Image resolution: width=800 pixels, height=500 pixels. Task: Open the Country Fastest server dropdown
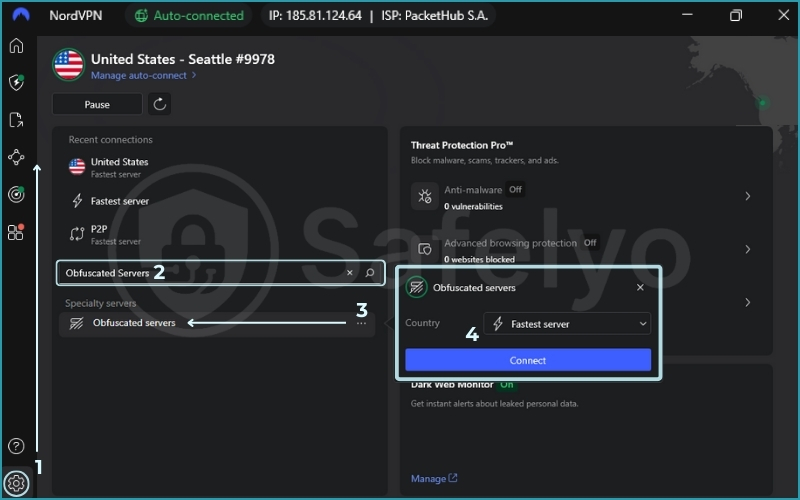click(x=567, y=324)
